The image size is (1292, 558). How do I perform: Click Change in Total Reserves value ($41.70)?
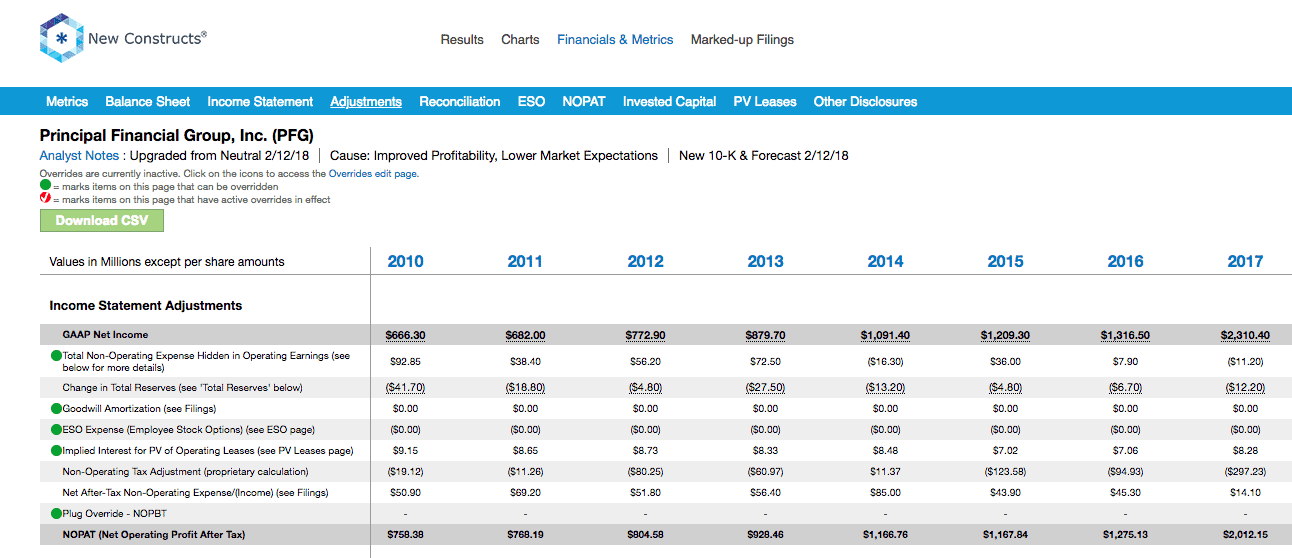405,387
